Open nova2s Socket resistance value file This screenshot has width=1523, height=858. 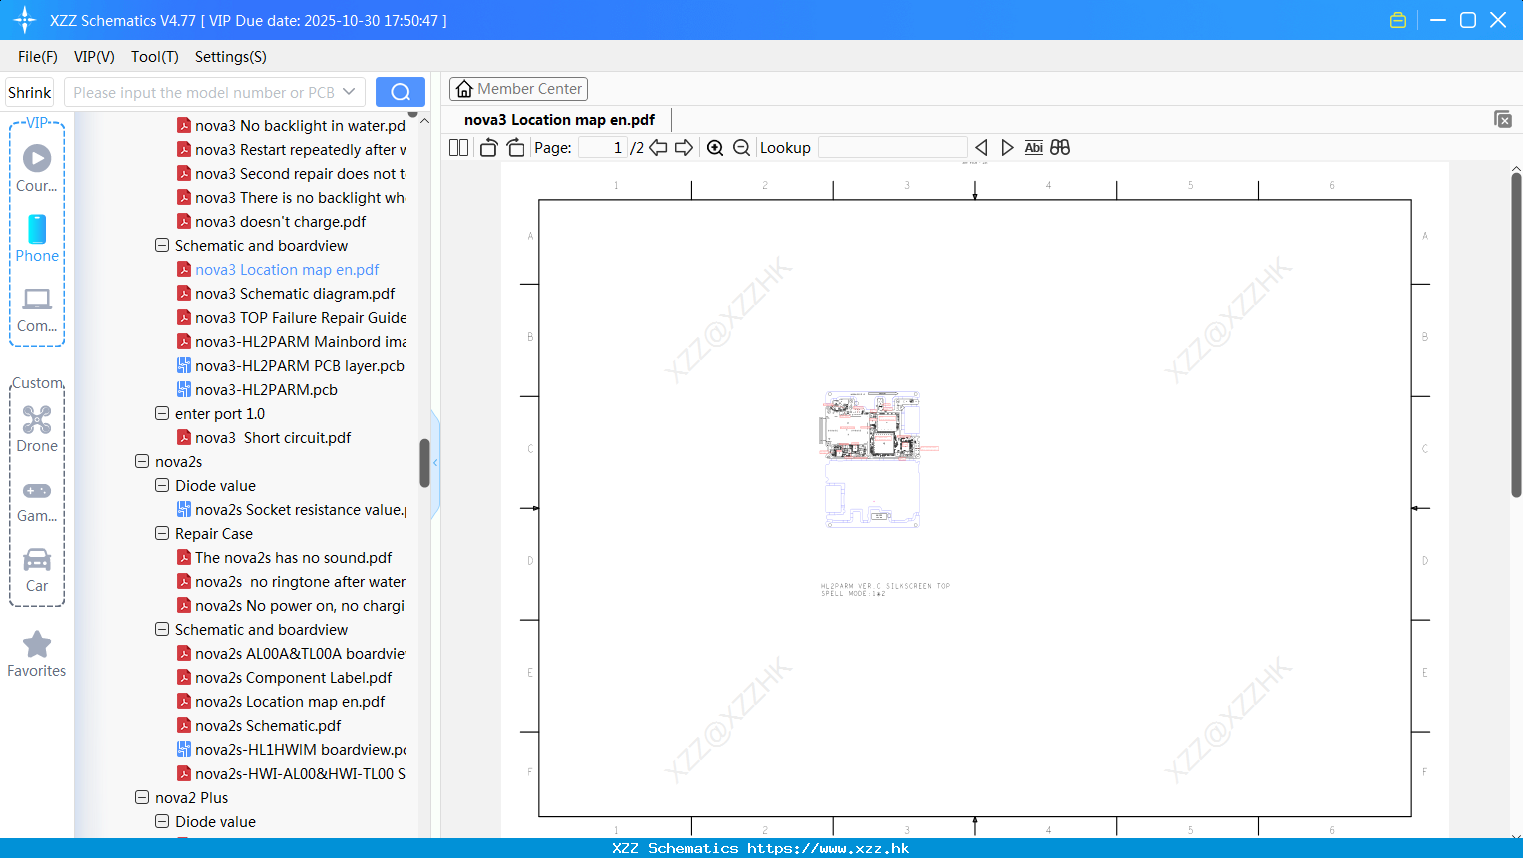(300, 509)
